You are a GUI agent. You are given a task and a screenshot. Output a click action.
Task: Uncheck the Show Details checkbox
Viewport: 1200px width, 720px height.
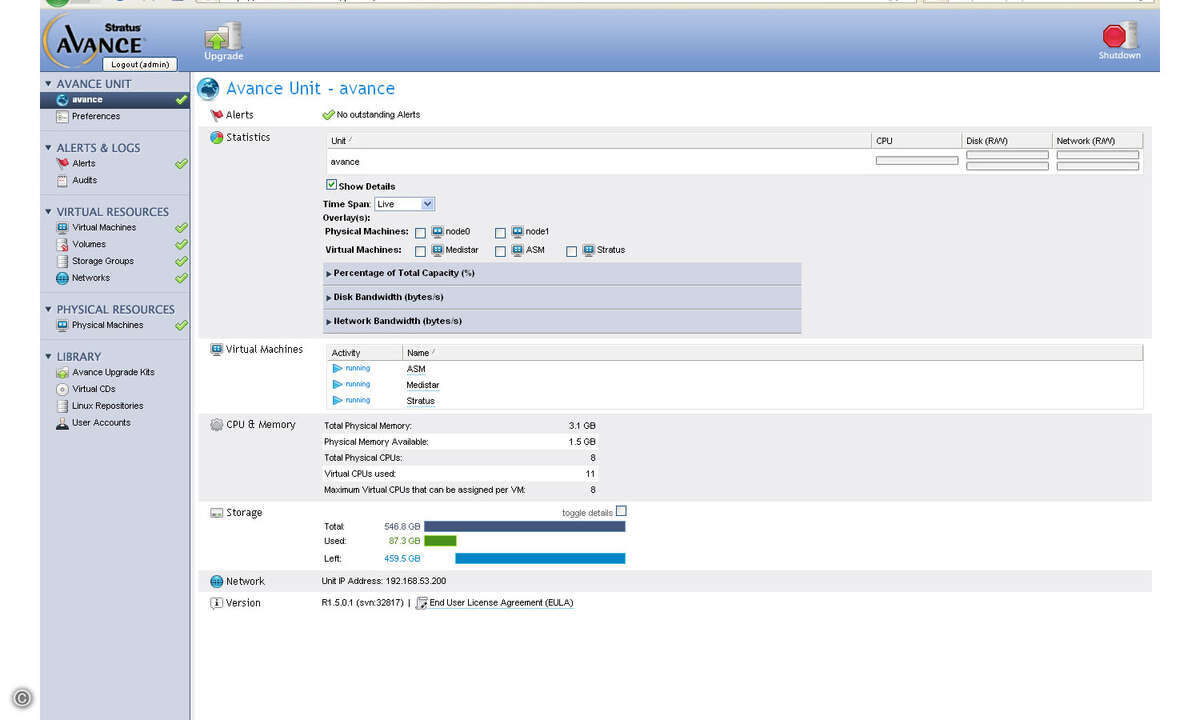332,185
